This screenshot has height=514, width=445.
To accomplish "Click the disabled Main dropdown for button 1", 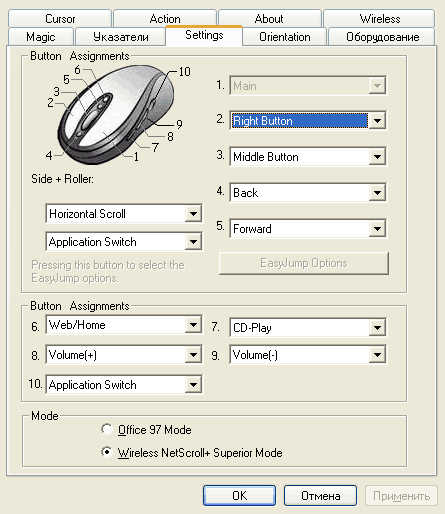I will coord(308,86).
